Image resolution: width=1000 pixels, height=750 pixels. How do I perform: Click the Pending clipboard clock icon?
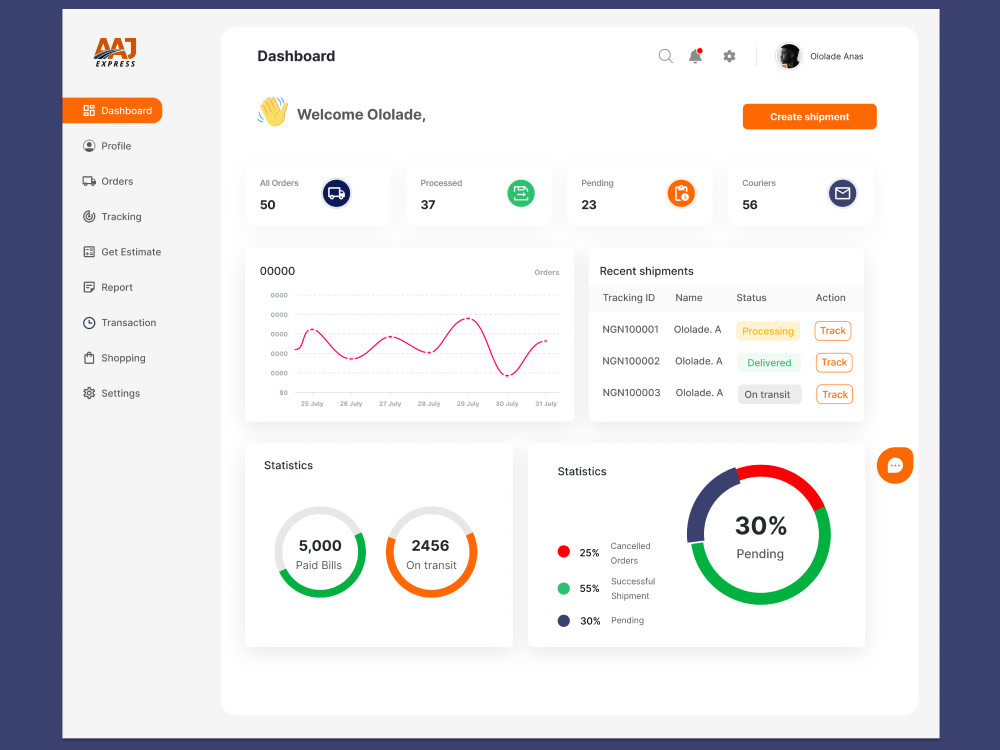click(x=681, y=193)
